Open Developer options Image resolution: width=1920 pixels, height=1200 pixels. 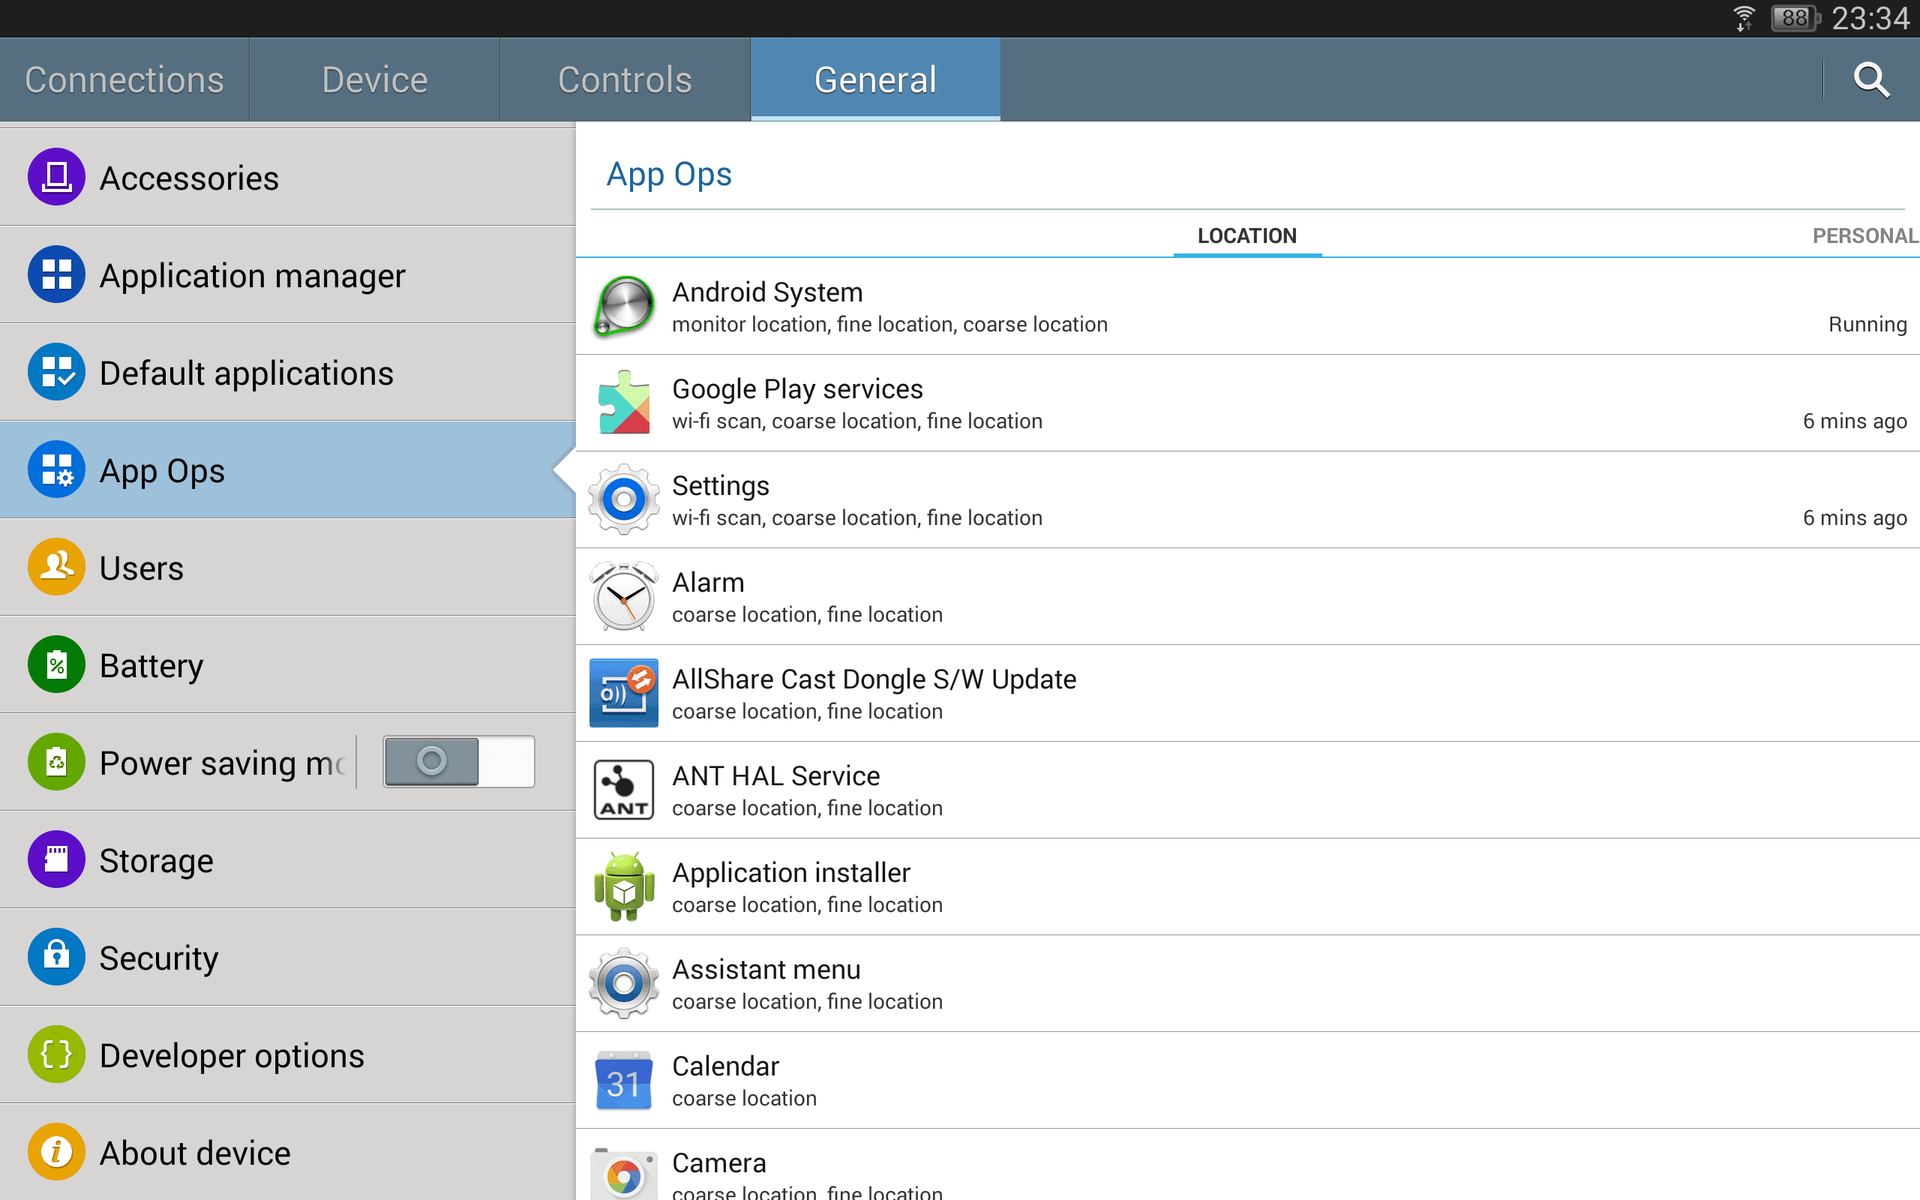pos(288,1054)
